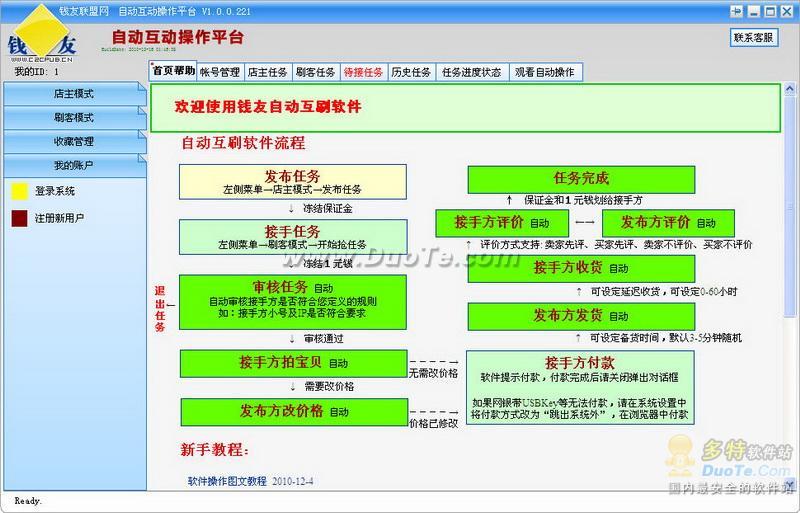View the 历史任务 tab

point(411,72)
